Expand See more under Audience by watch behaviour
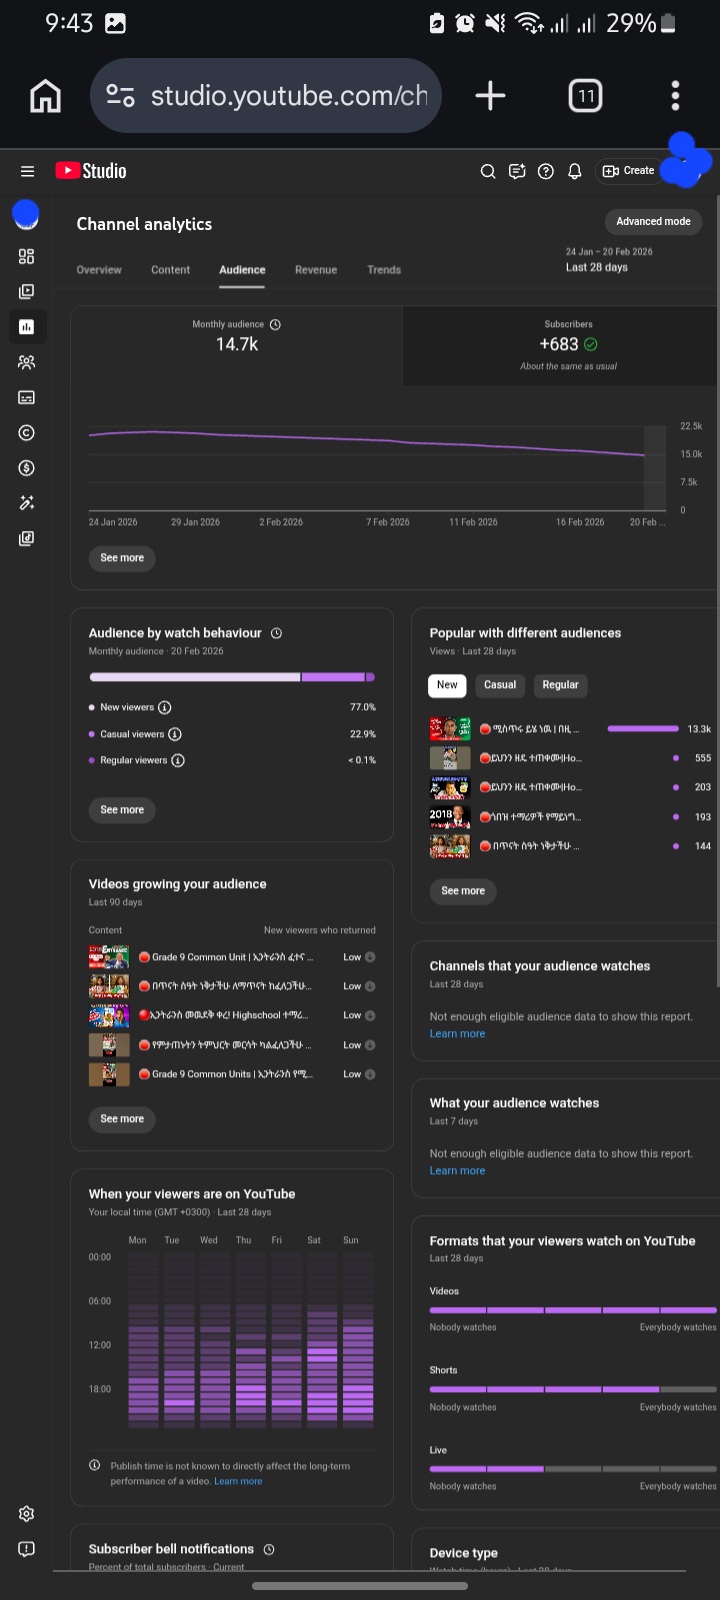The width and height of the screenshot is (720, 1600). 122,810
